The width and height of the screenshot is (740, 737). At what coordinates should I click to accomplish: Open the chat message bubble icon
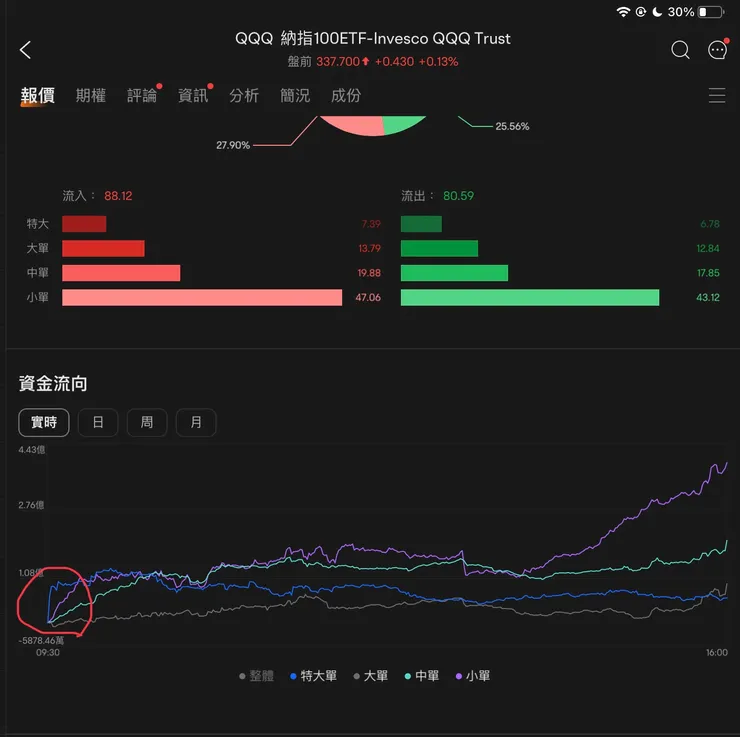coord(717,50)
